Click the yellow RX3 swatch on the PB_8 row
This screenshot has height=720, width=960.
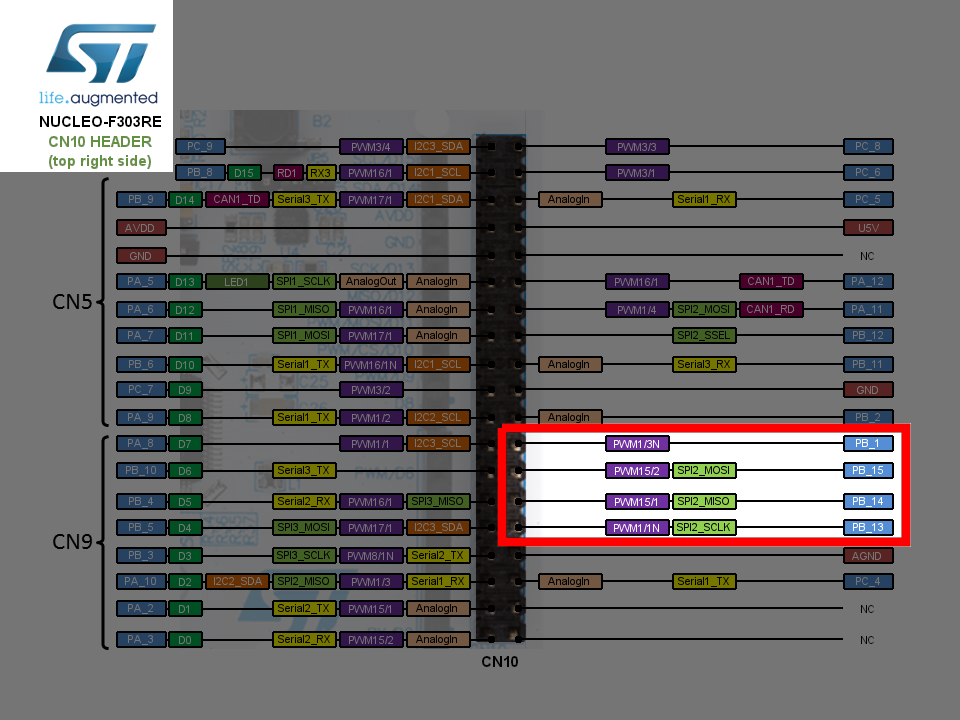click(323, 172)
